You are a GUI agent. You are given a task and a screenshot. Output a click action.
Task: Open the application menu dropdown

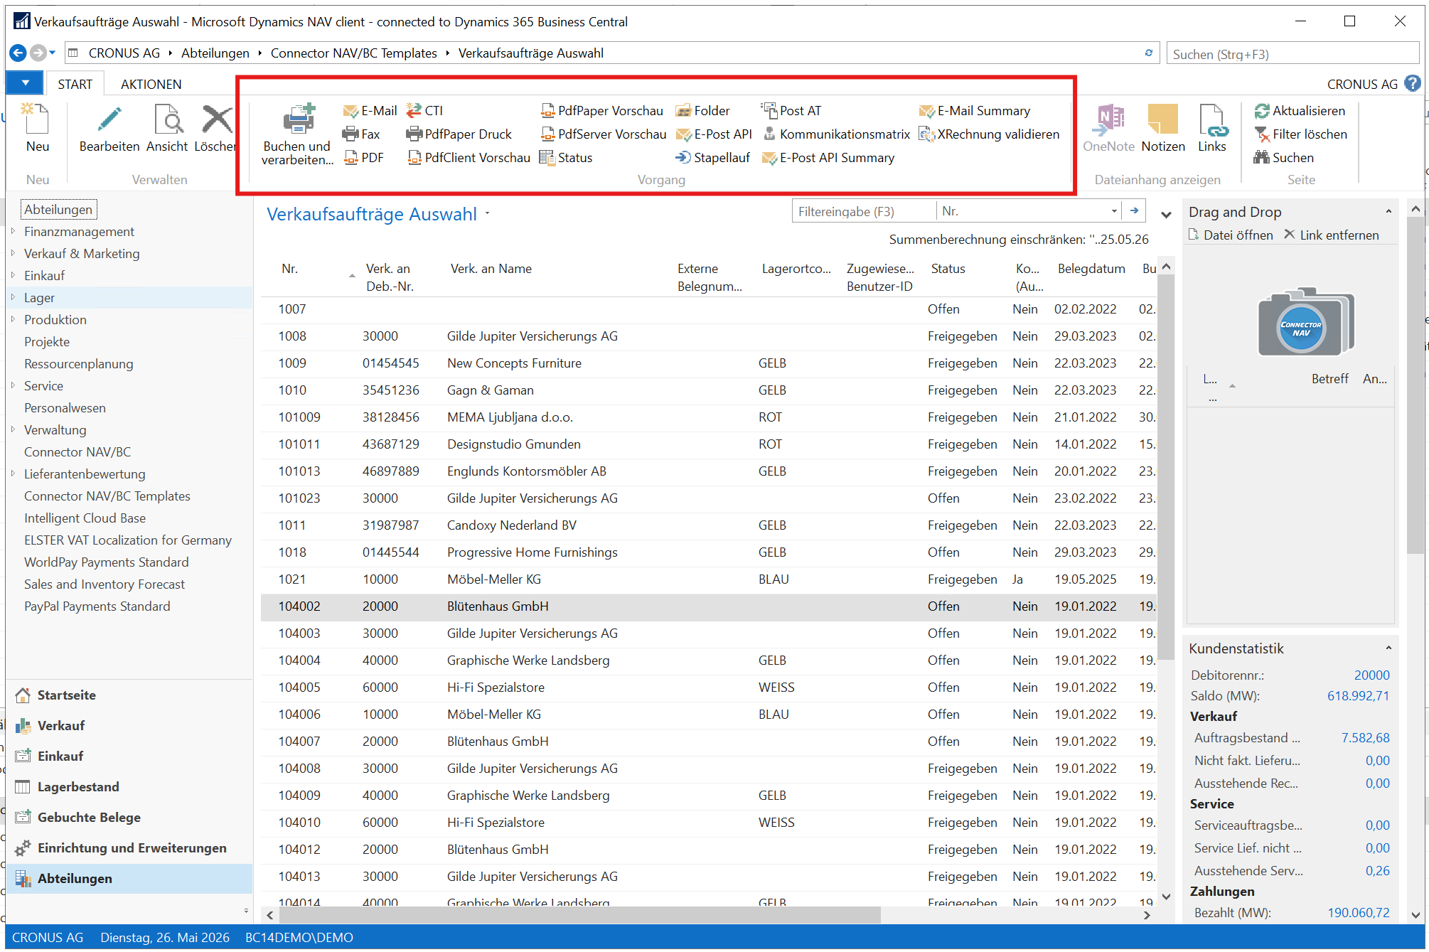[x=25, y=84]
